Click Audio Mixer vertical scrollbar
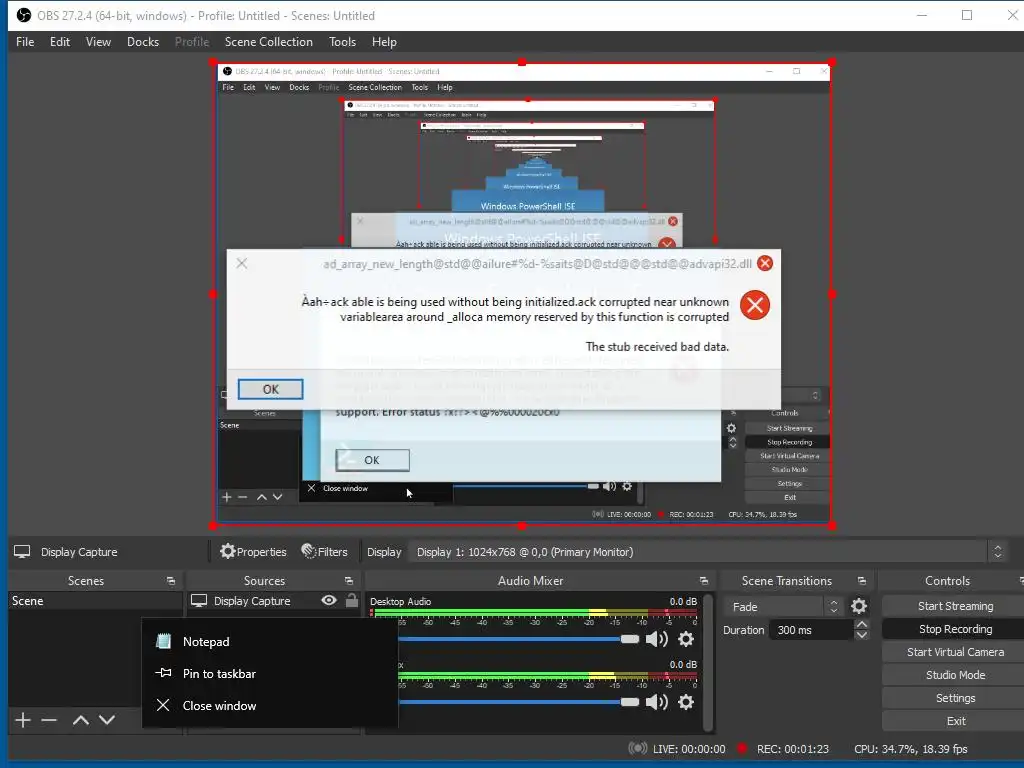The image size is (1024, 768). click(708, 661)
